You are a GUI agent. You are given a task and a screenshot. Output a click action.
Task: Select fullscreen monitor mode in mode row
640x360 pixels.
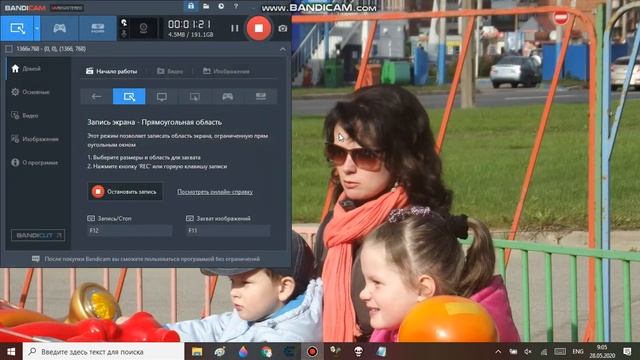(x=162, y=97)
